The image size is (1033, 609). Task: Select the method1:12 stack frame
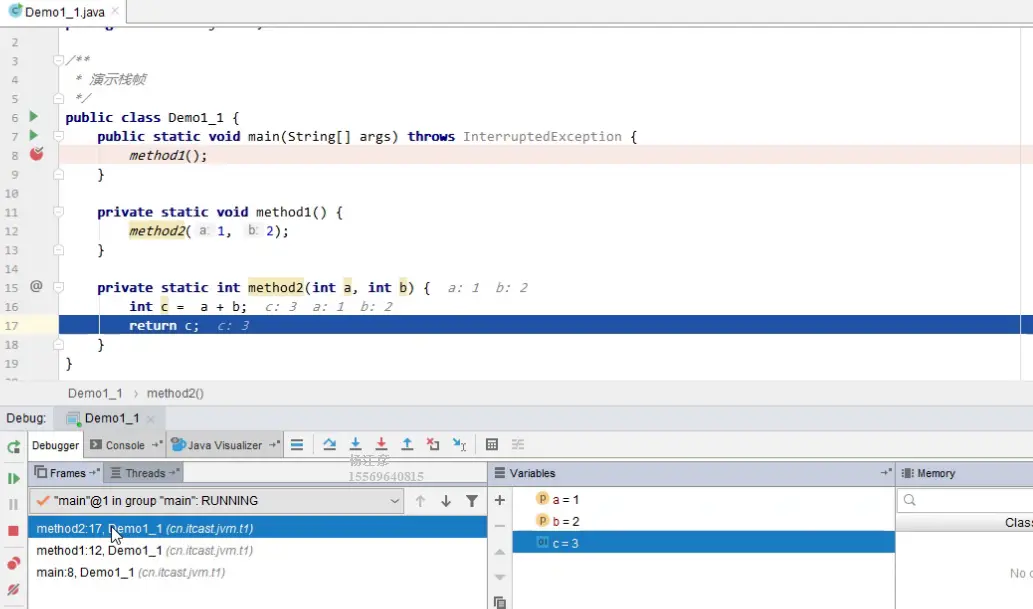[257, 550]
